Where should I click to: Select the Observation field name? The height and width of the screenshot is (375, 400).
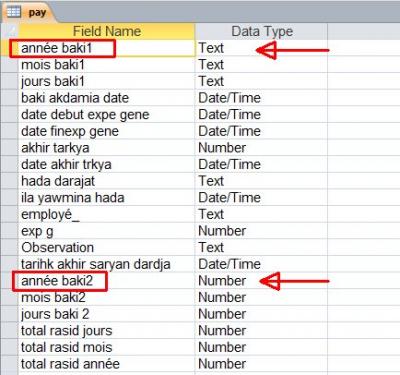point(107,248)
